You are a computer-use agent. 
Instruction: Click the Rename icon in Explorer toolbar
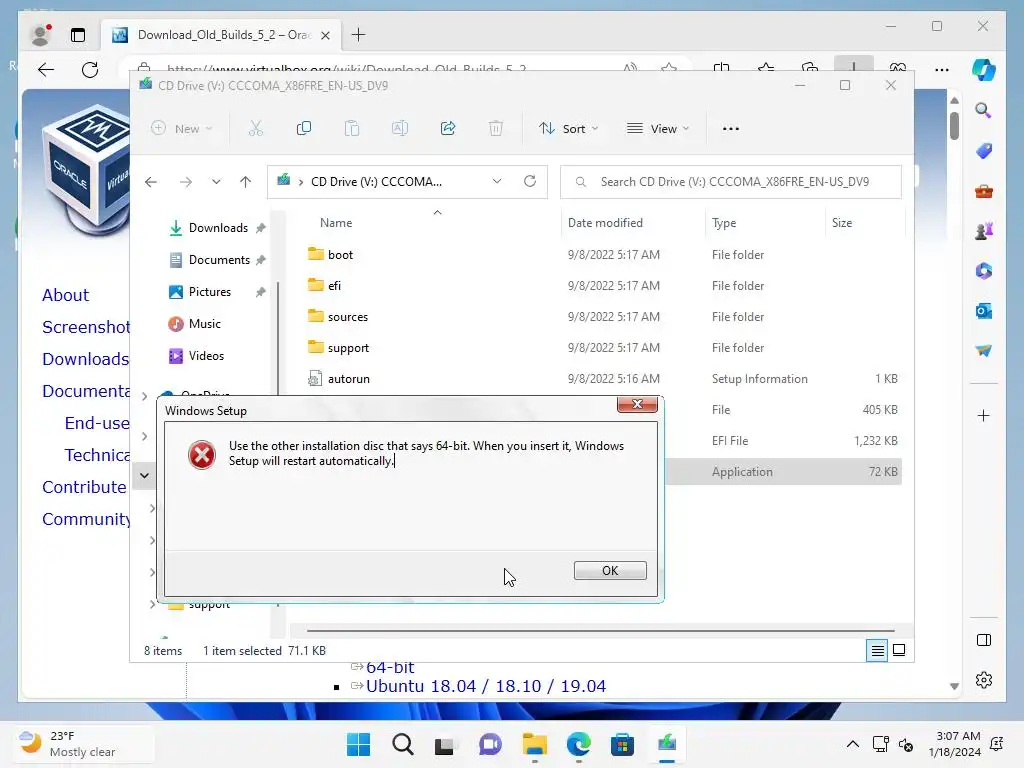coord(400,129)
